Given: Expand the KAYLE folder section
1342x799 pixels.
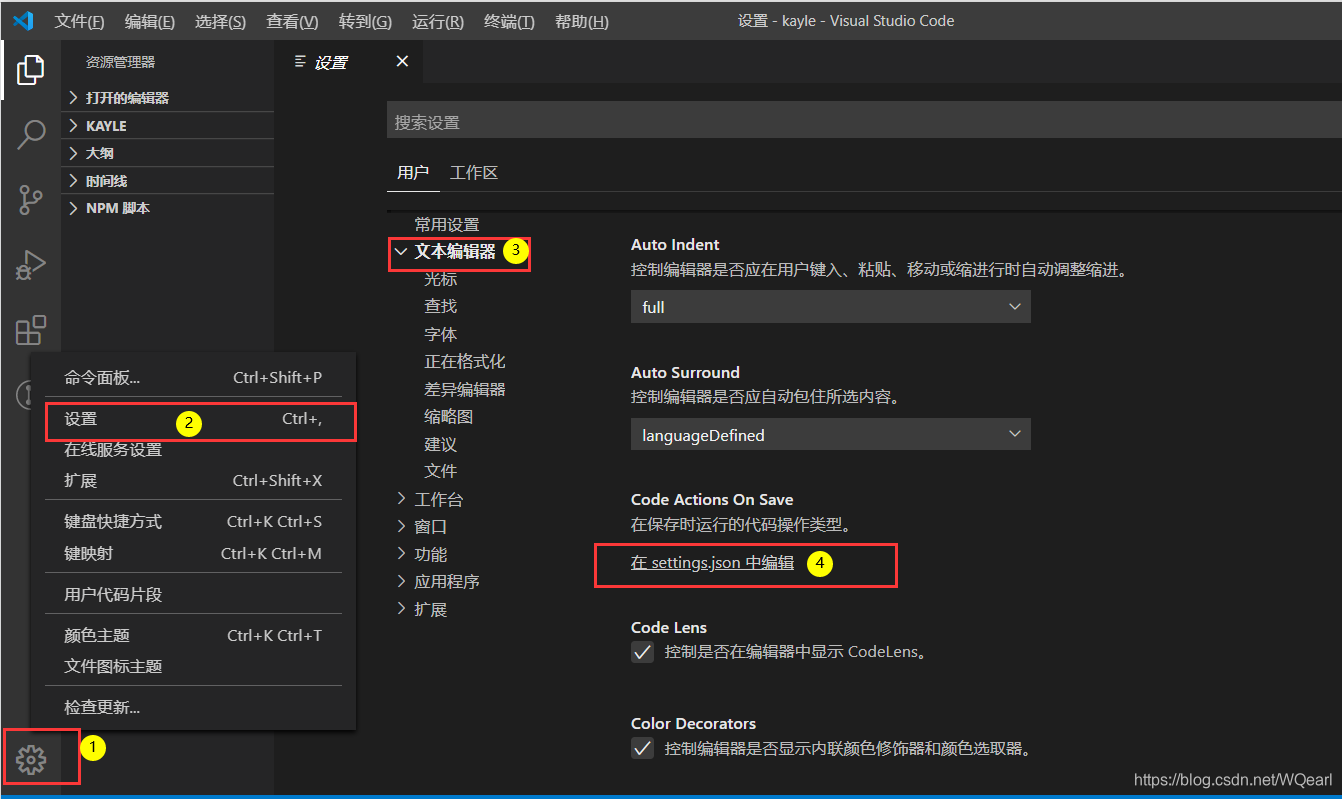Looking at the screenshot, I should (167, 126).
